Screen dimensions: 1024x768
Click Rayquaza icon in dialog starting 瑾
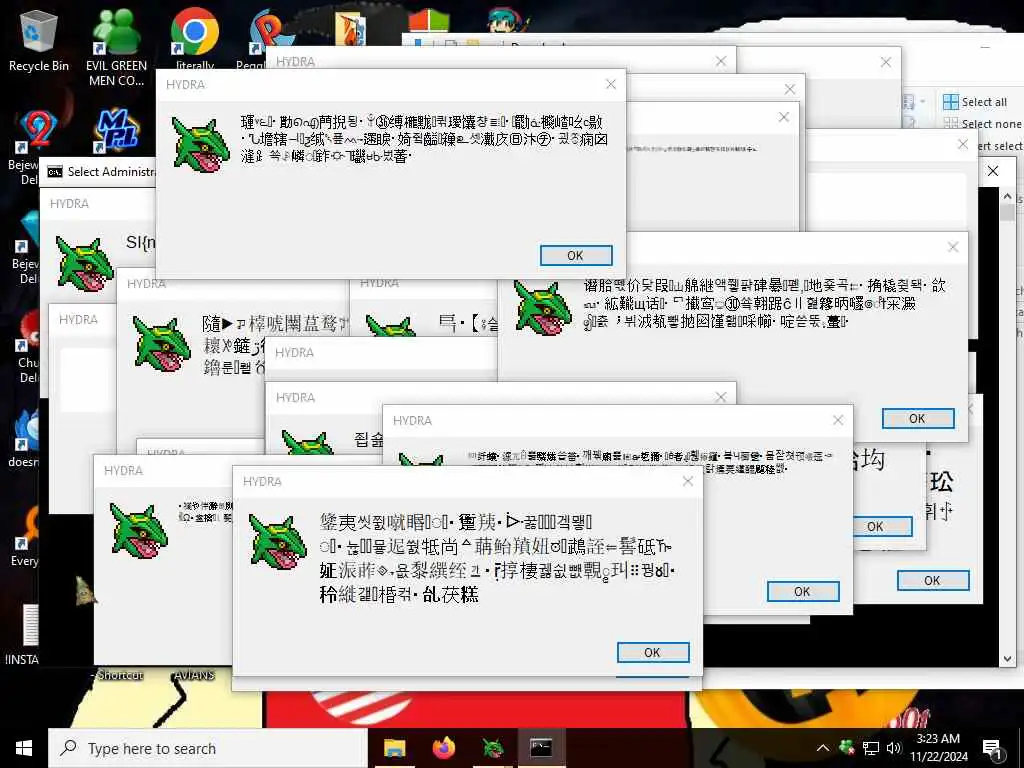tap(200, 145)
